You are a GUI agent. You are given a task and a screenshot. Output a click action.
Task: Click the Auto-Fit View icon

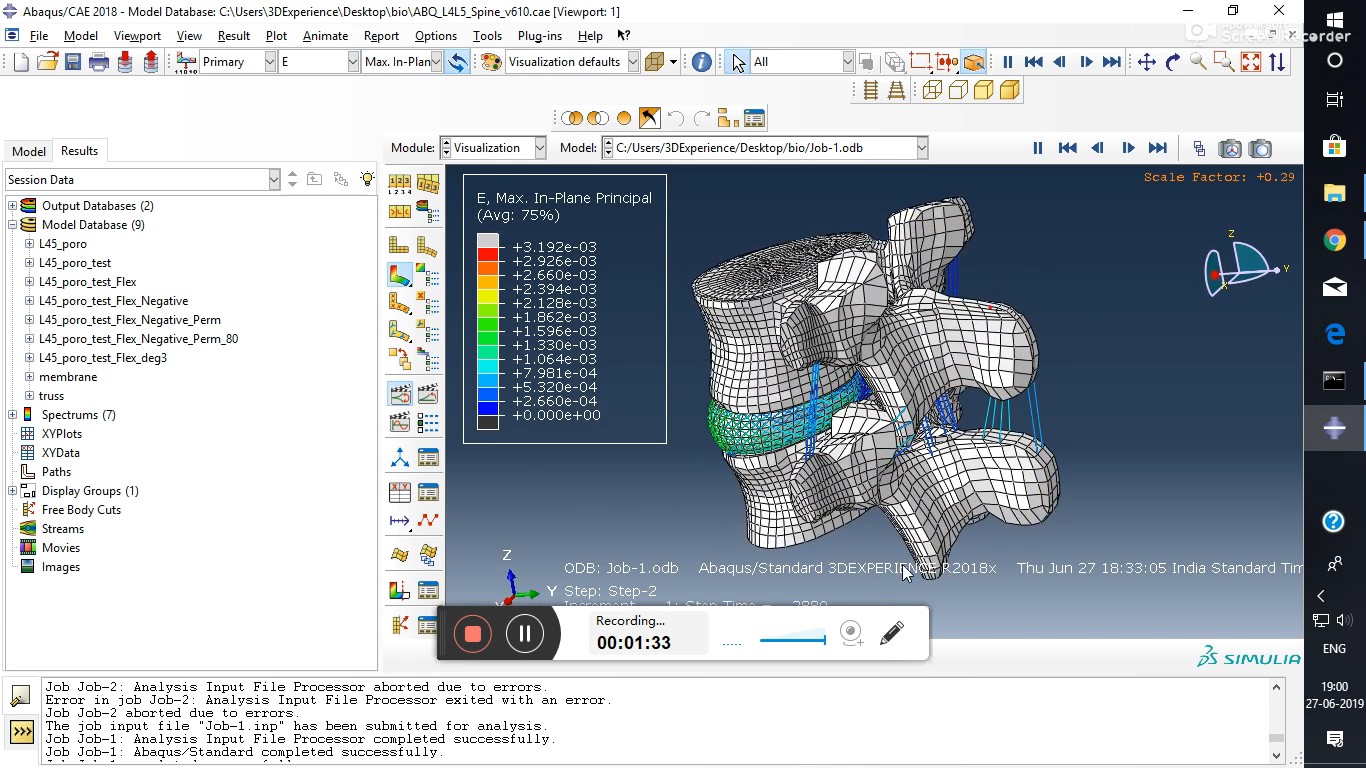pyautogui.click(x=1251, y=62)
